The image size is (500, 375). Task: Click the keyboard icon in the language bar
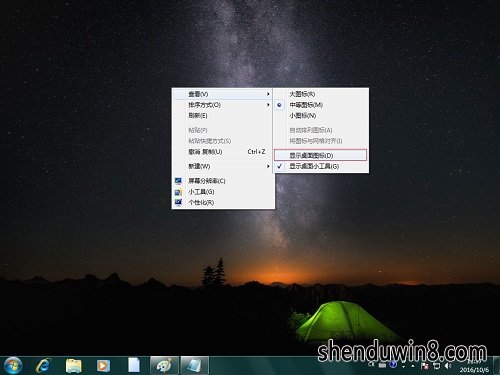coord(382,365)
